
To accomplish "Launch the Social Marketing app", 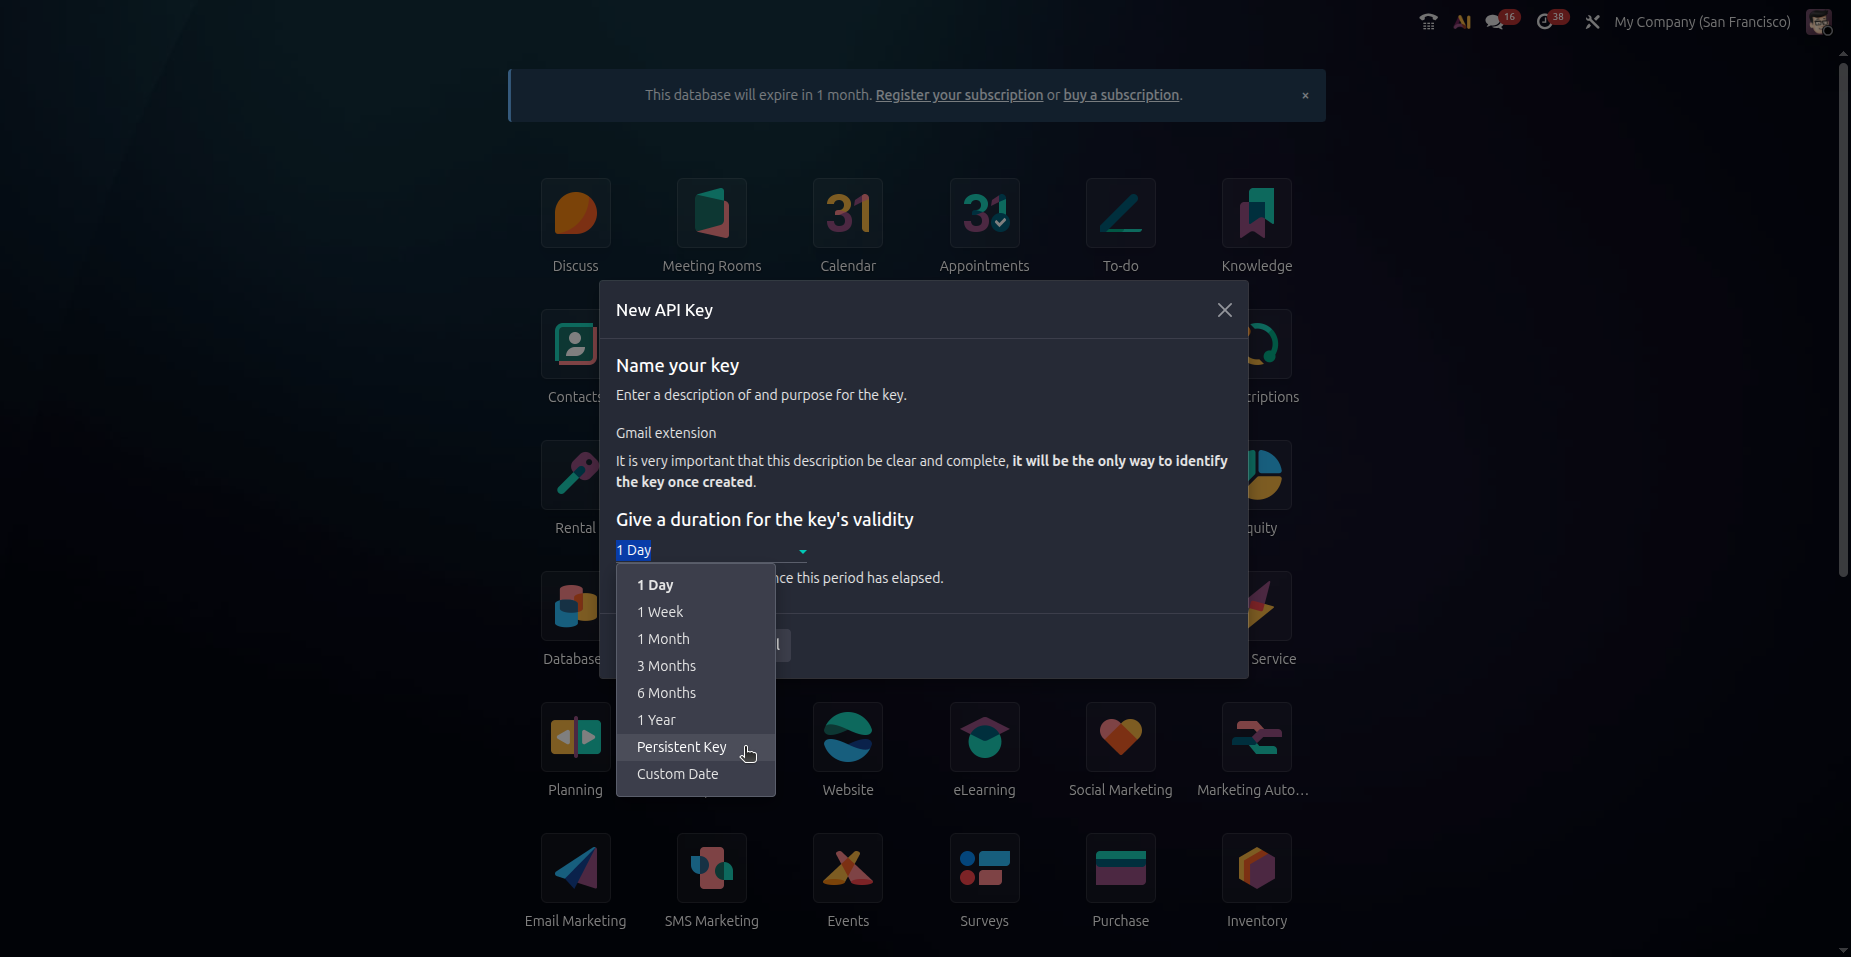I will [1120, 738].
